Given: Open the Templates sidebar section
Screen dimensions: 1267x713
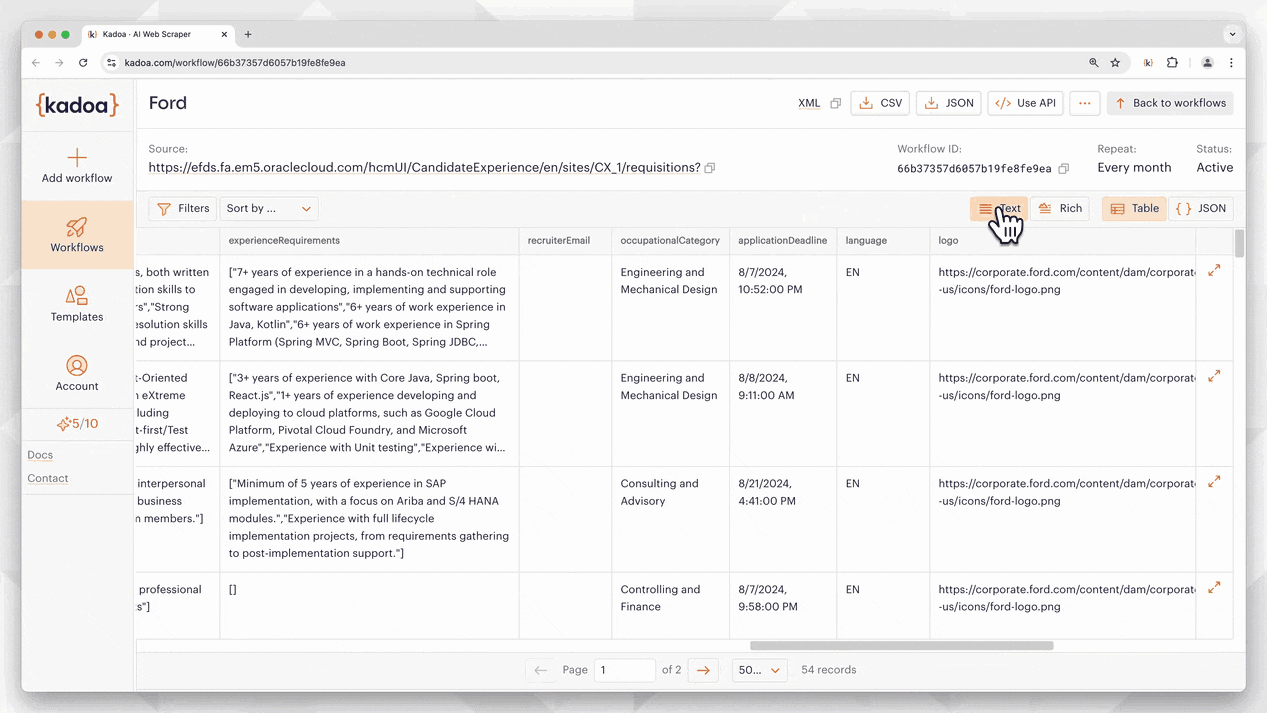Looking at the screenshot, I should coord(77,304).
